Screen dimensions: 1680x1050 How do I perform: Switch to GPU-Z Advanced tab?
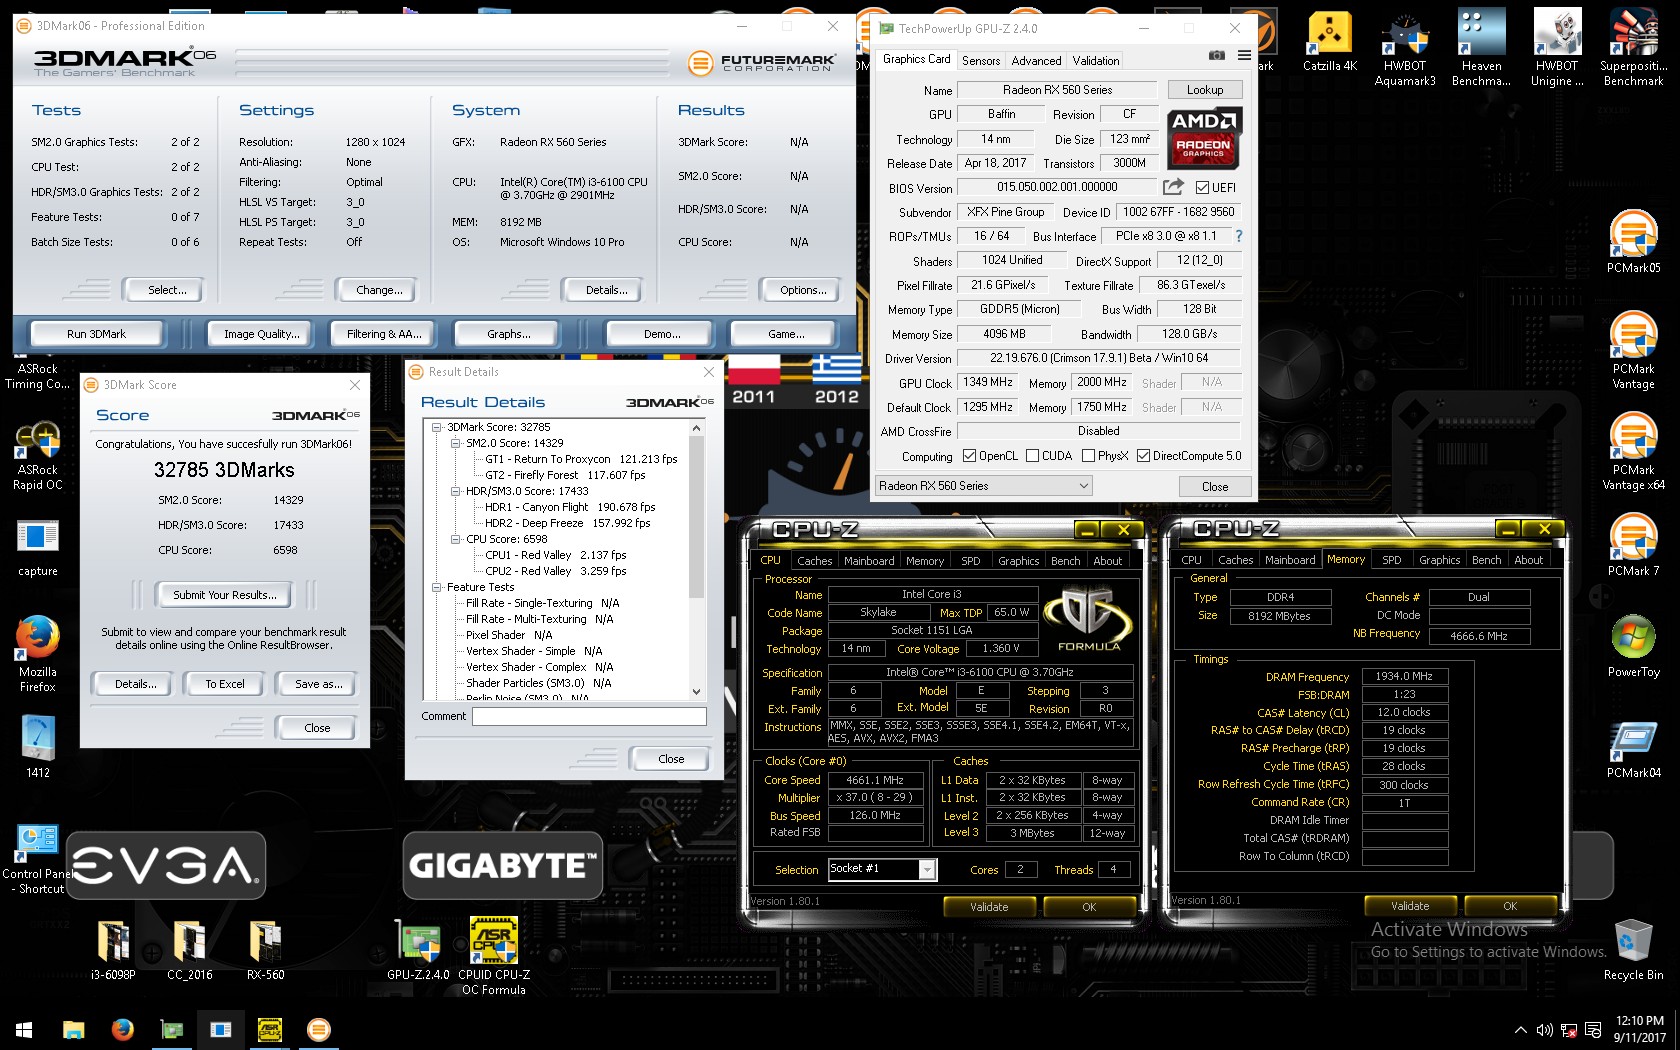(1036, 61)
